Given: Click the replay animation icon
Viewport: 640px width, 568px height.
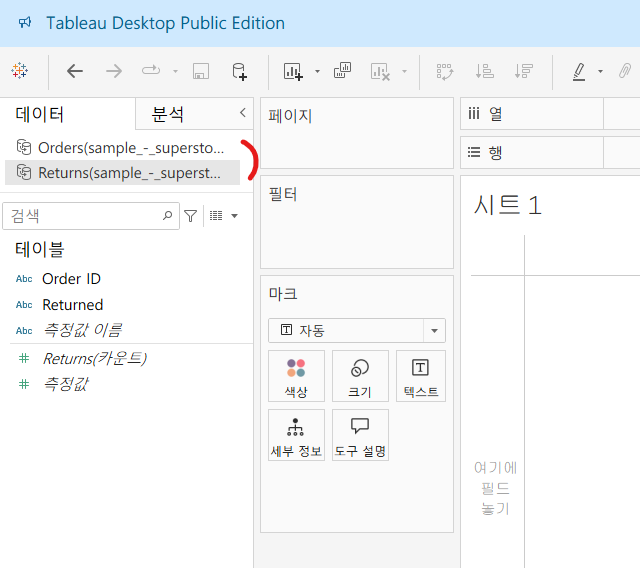Looking at the screenshot, I should 151,71.
